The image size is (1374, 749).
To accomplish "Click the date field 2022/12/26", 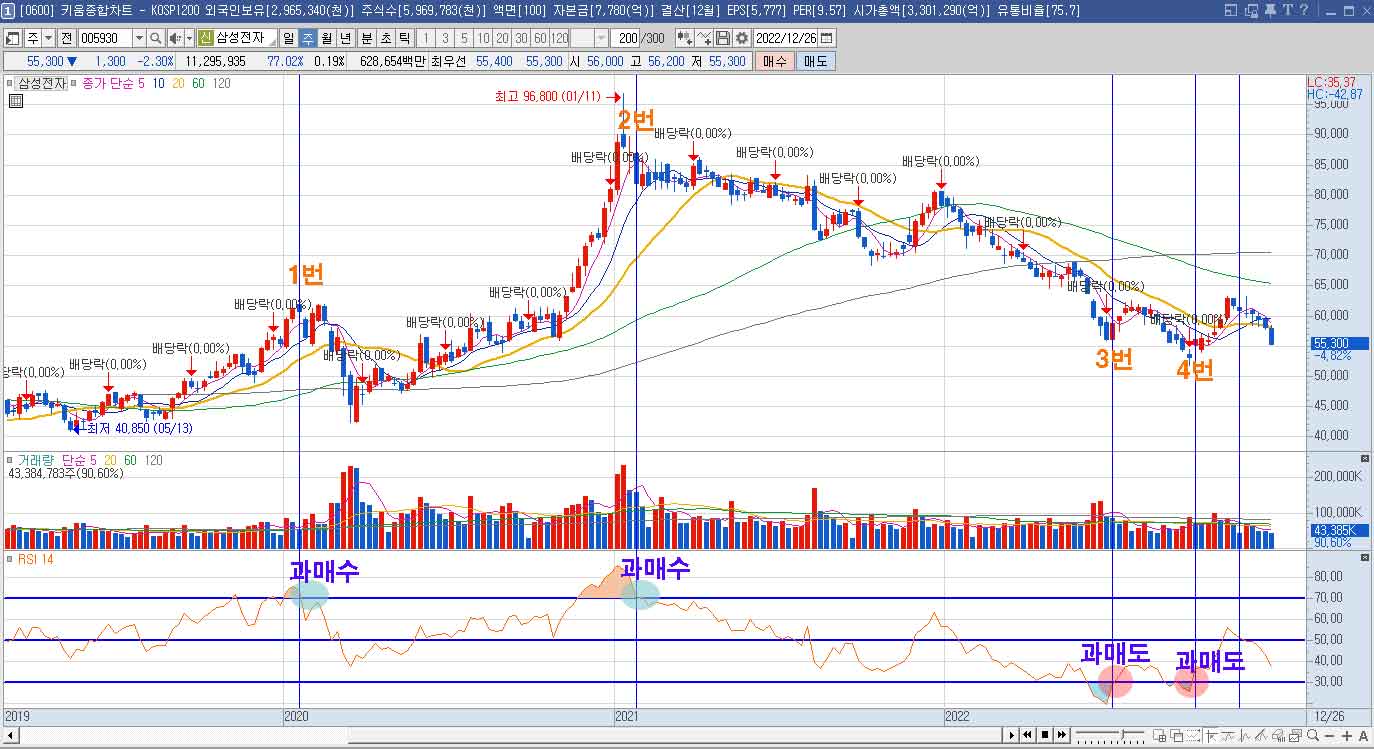I will (786, 38).
